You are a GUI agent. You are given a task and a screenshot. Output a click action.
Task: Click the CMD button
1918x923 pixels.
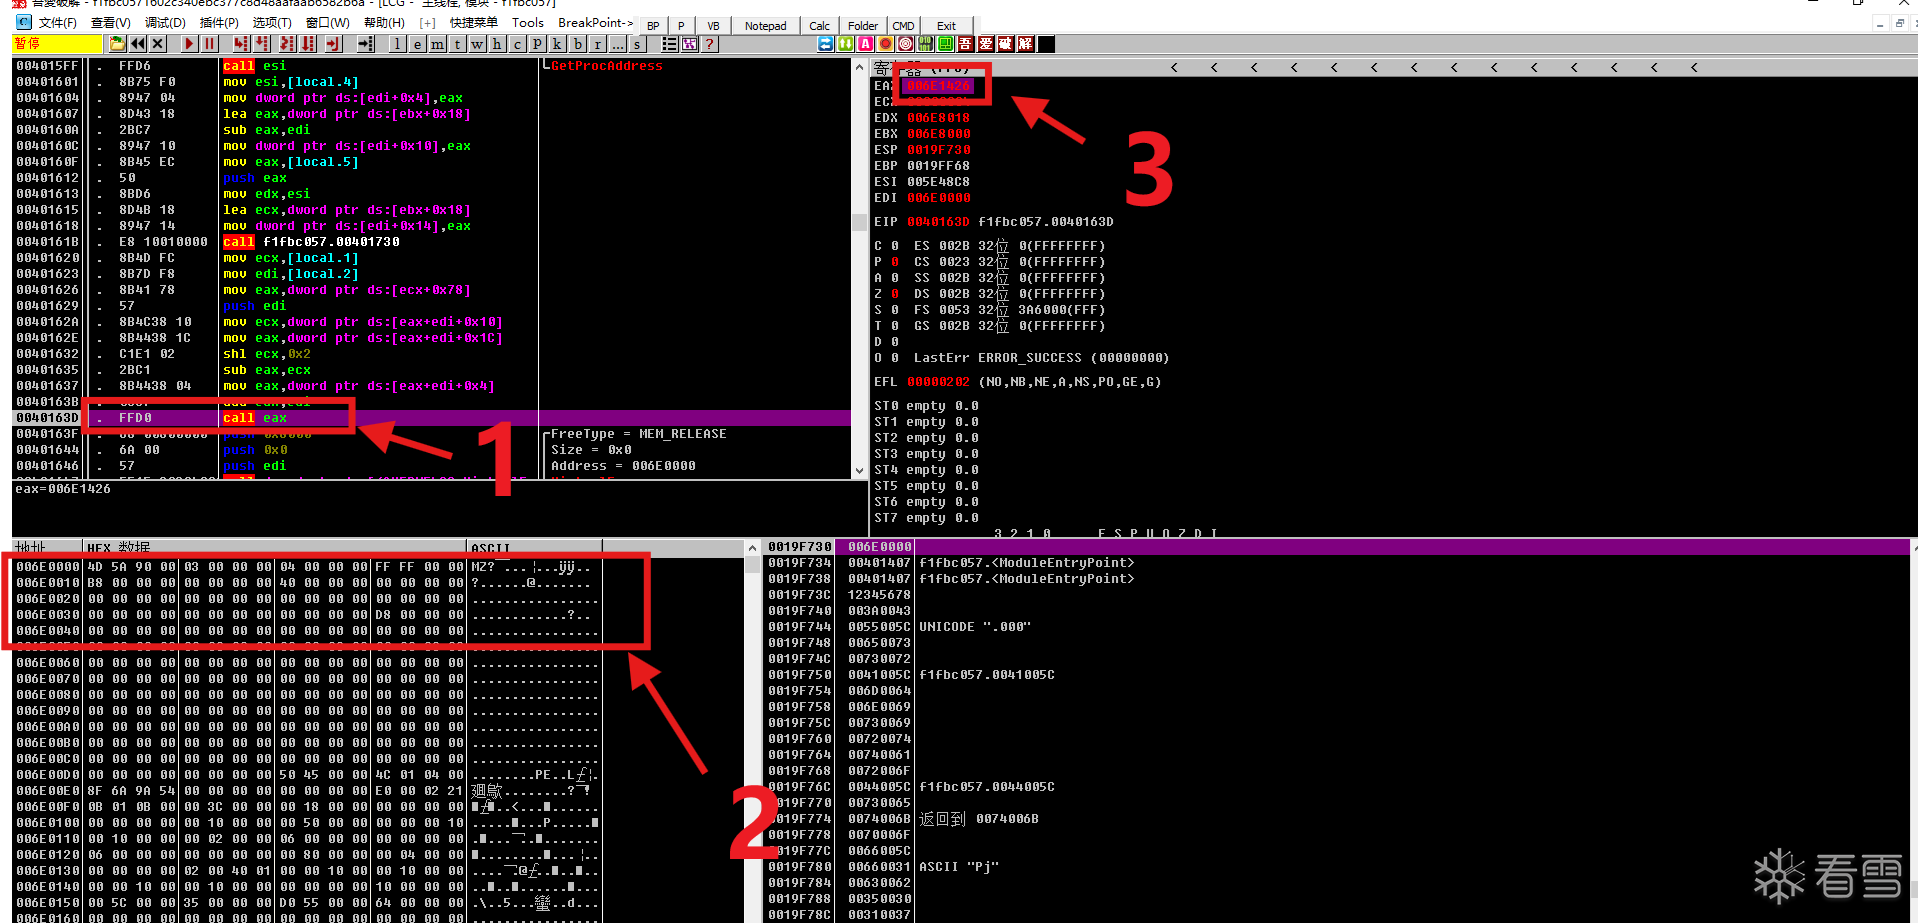[x=904, y=26]
